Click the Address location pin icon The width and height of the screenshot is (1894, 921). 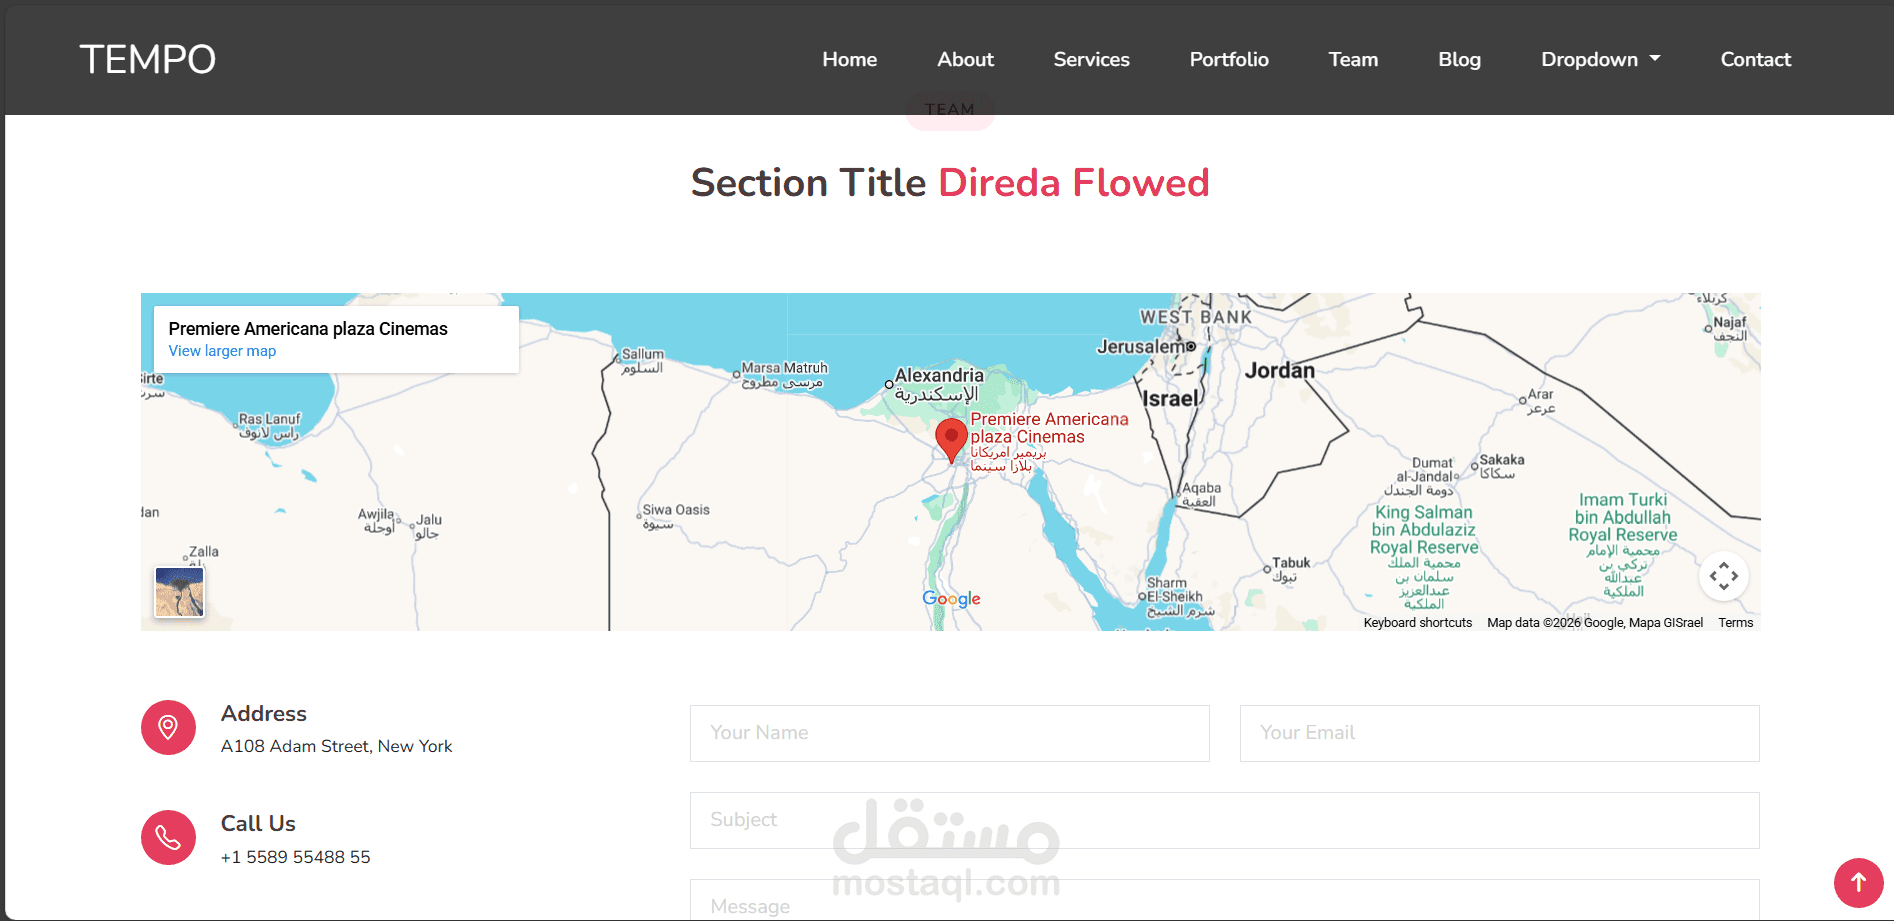(168, 727)
